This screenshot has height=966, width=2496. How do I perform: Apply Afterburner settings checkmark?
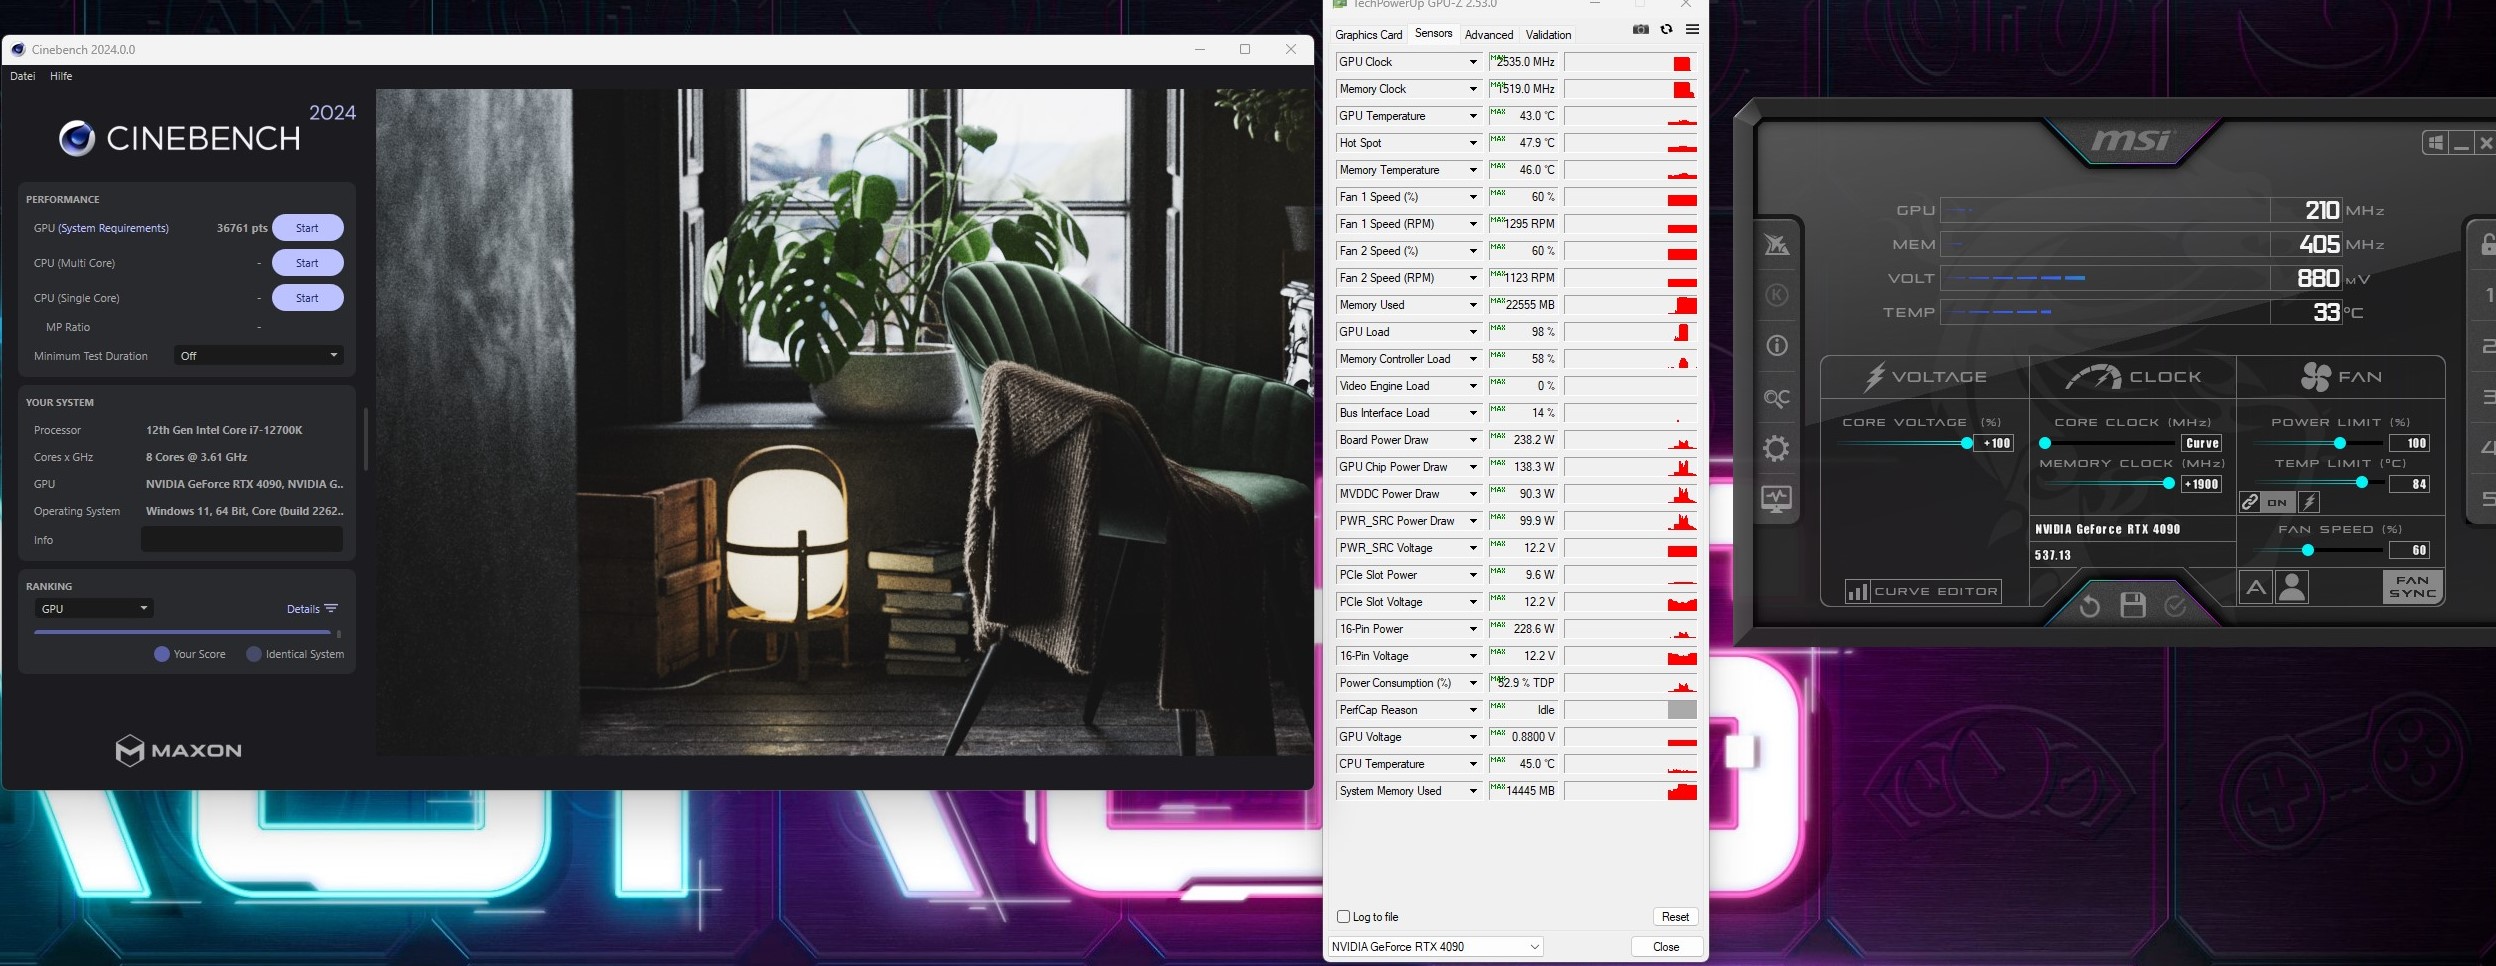click(2175, 606)
